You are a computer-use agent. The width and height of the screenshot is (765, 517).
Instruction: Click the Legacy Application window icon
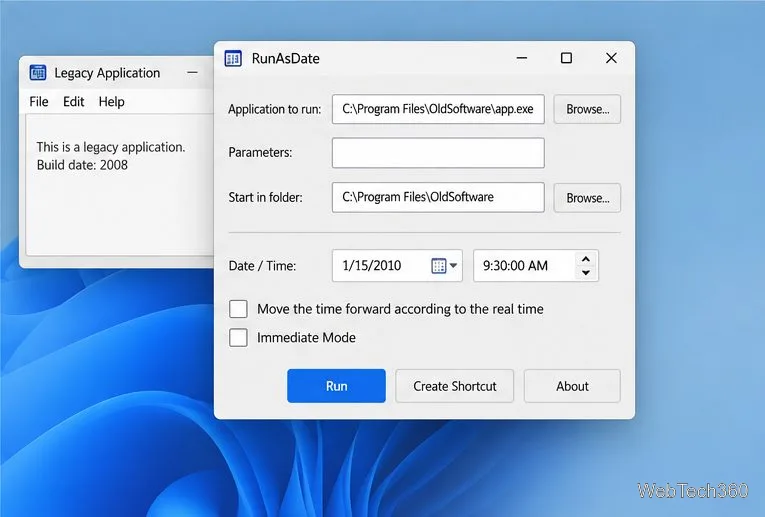pos(38,73)
